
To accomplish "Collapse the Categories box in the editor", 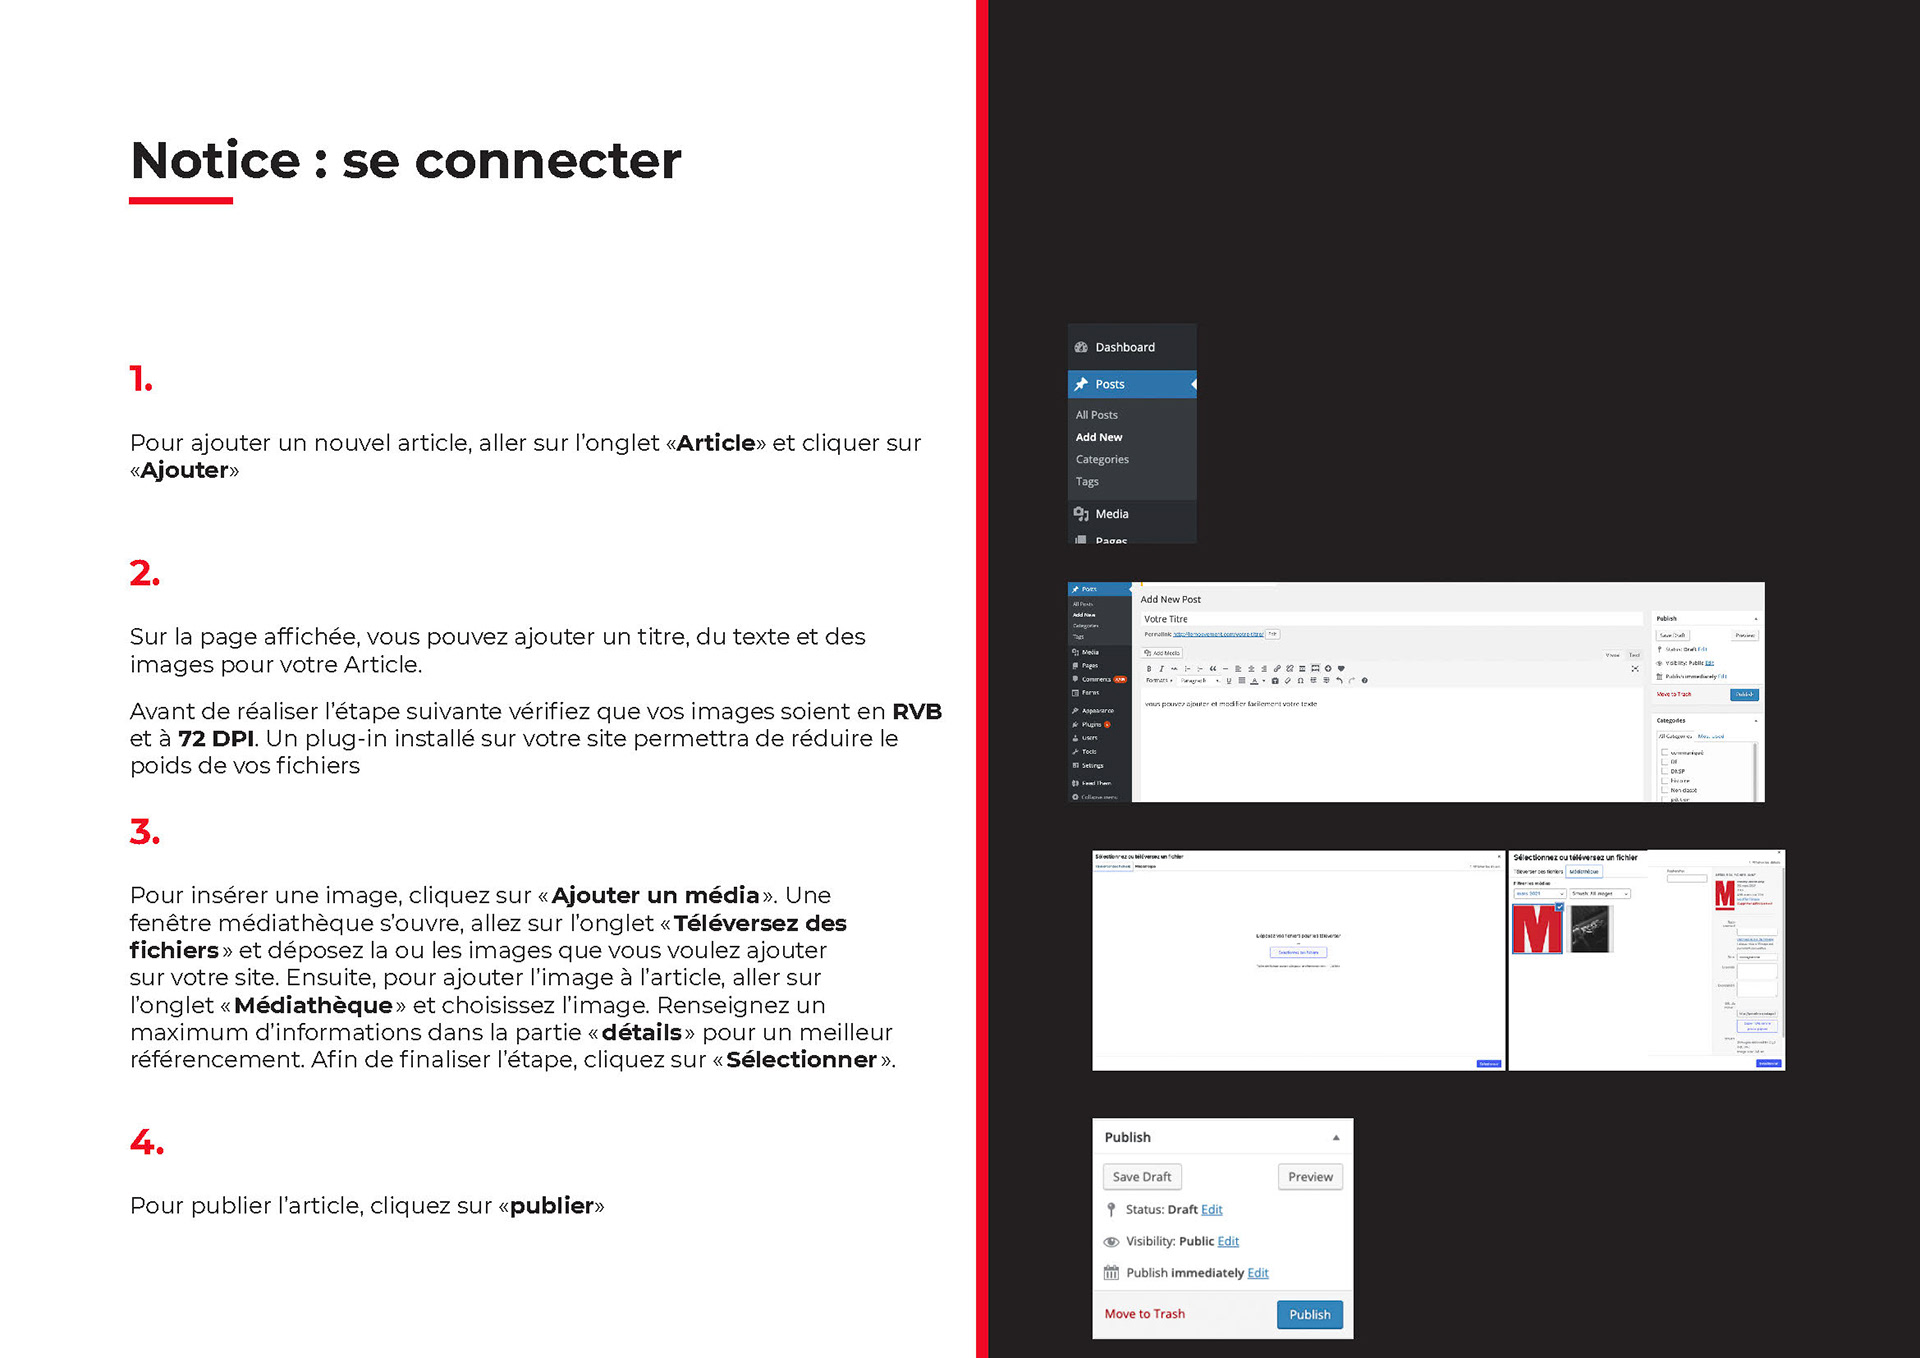I will coord(1756,721).
